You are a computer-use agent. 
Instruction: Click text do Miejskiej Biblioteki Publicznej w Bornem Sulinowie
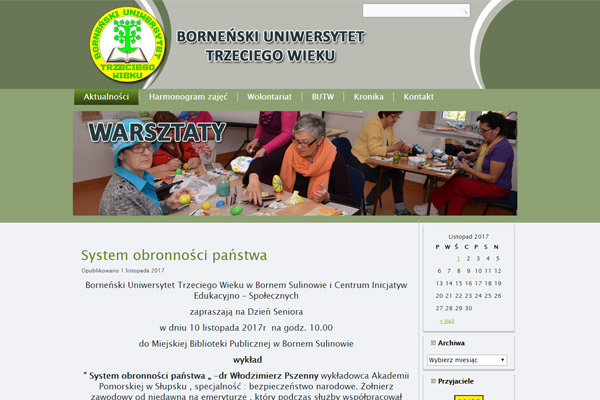coord(246,344)
